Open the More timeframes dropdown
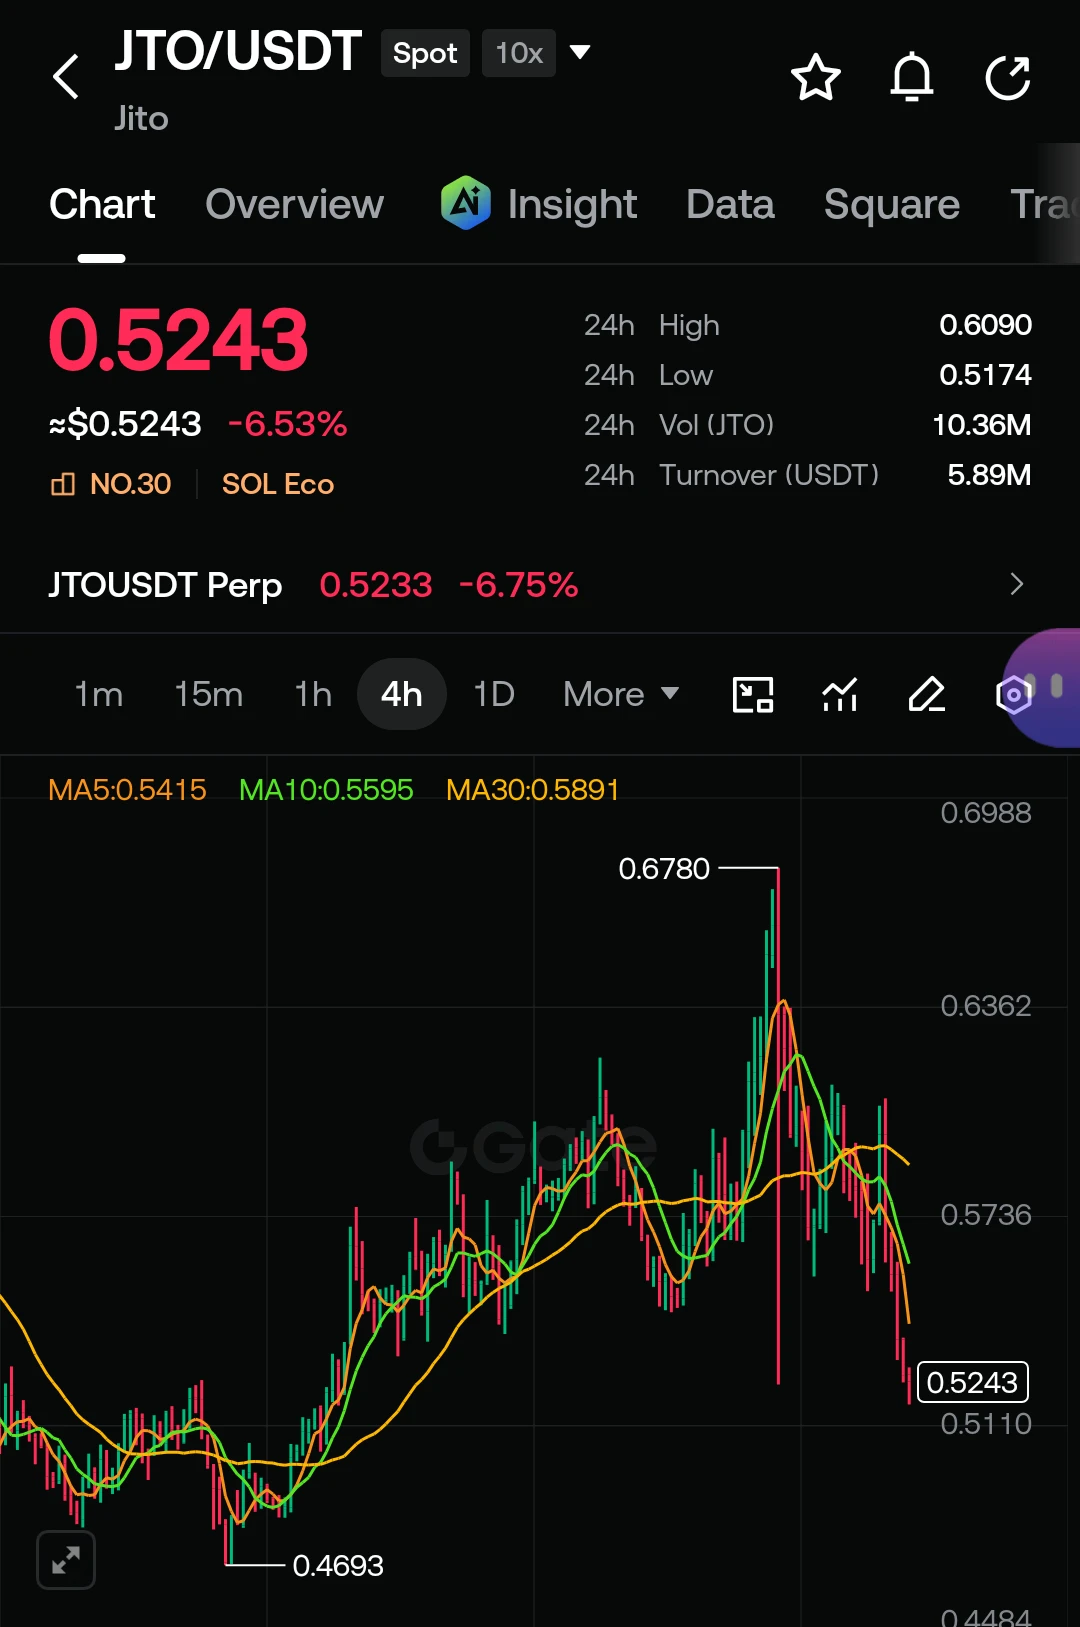This screenshot has width=1080, height=1627. [621, 694]
